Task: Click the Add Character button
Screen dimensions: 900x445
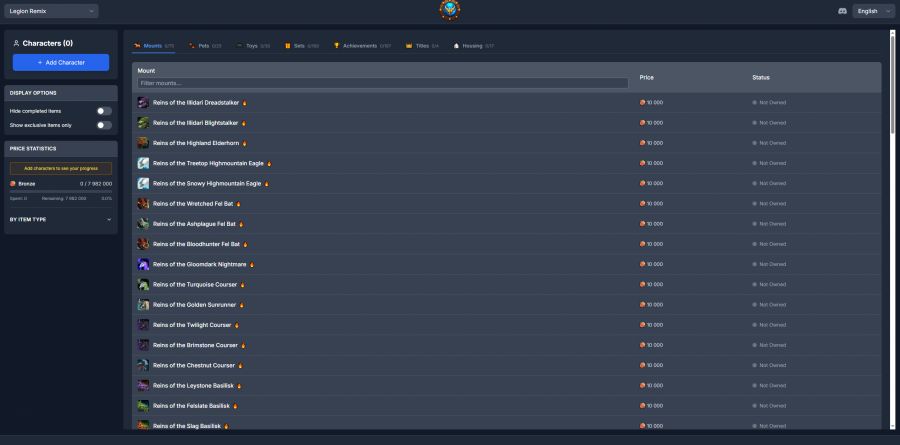Action: [x=61, y=62]
